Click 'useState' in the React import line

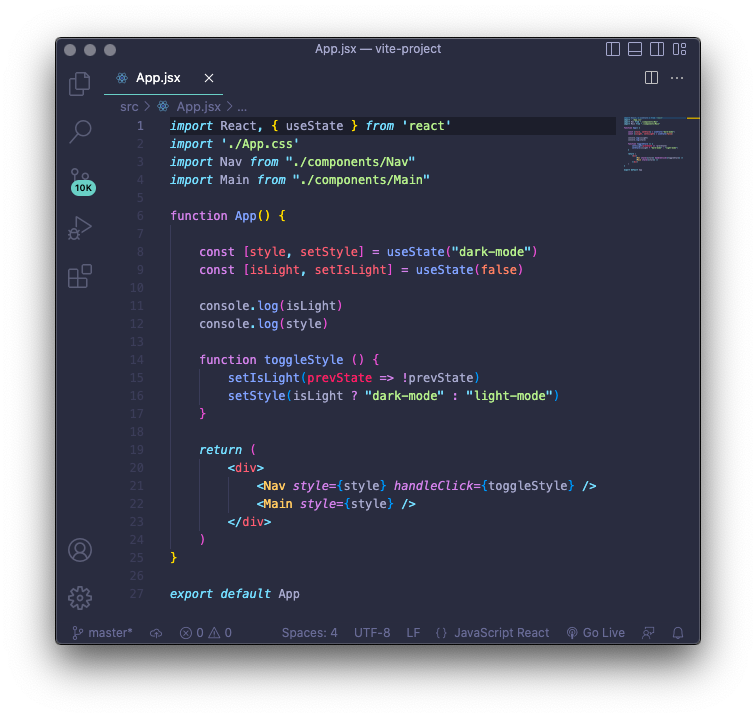[314, 126]
